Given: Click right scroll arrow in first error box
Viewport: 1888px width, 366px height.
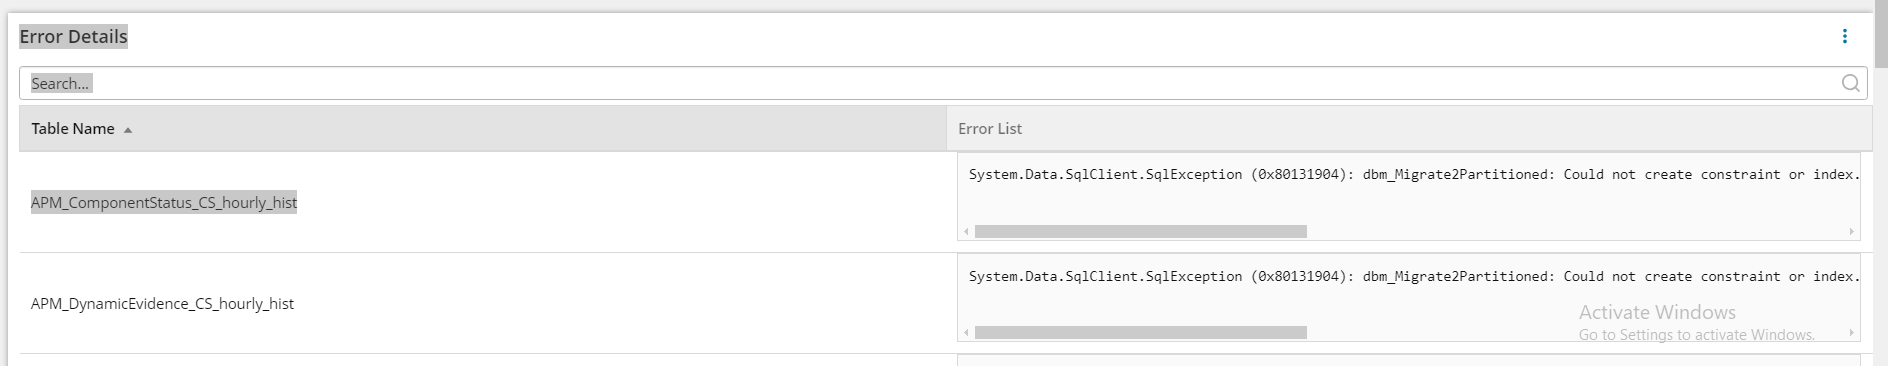Looking at the screenshot, I should 1852,231.
